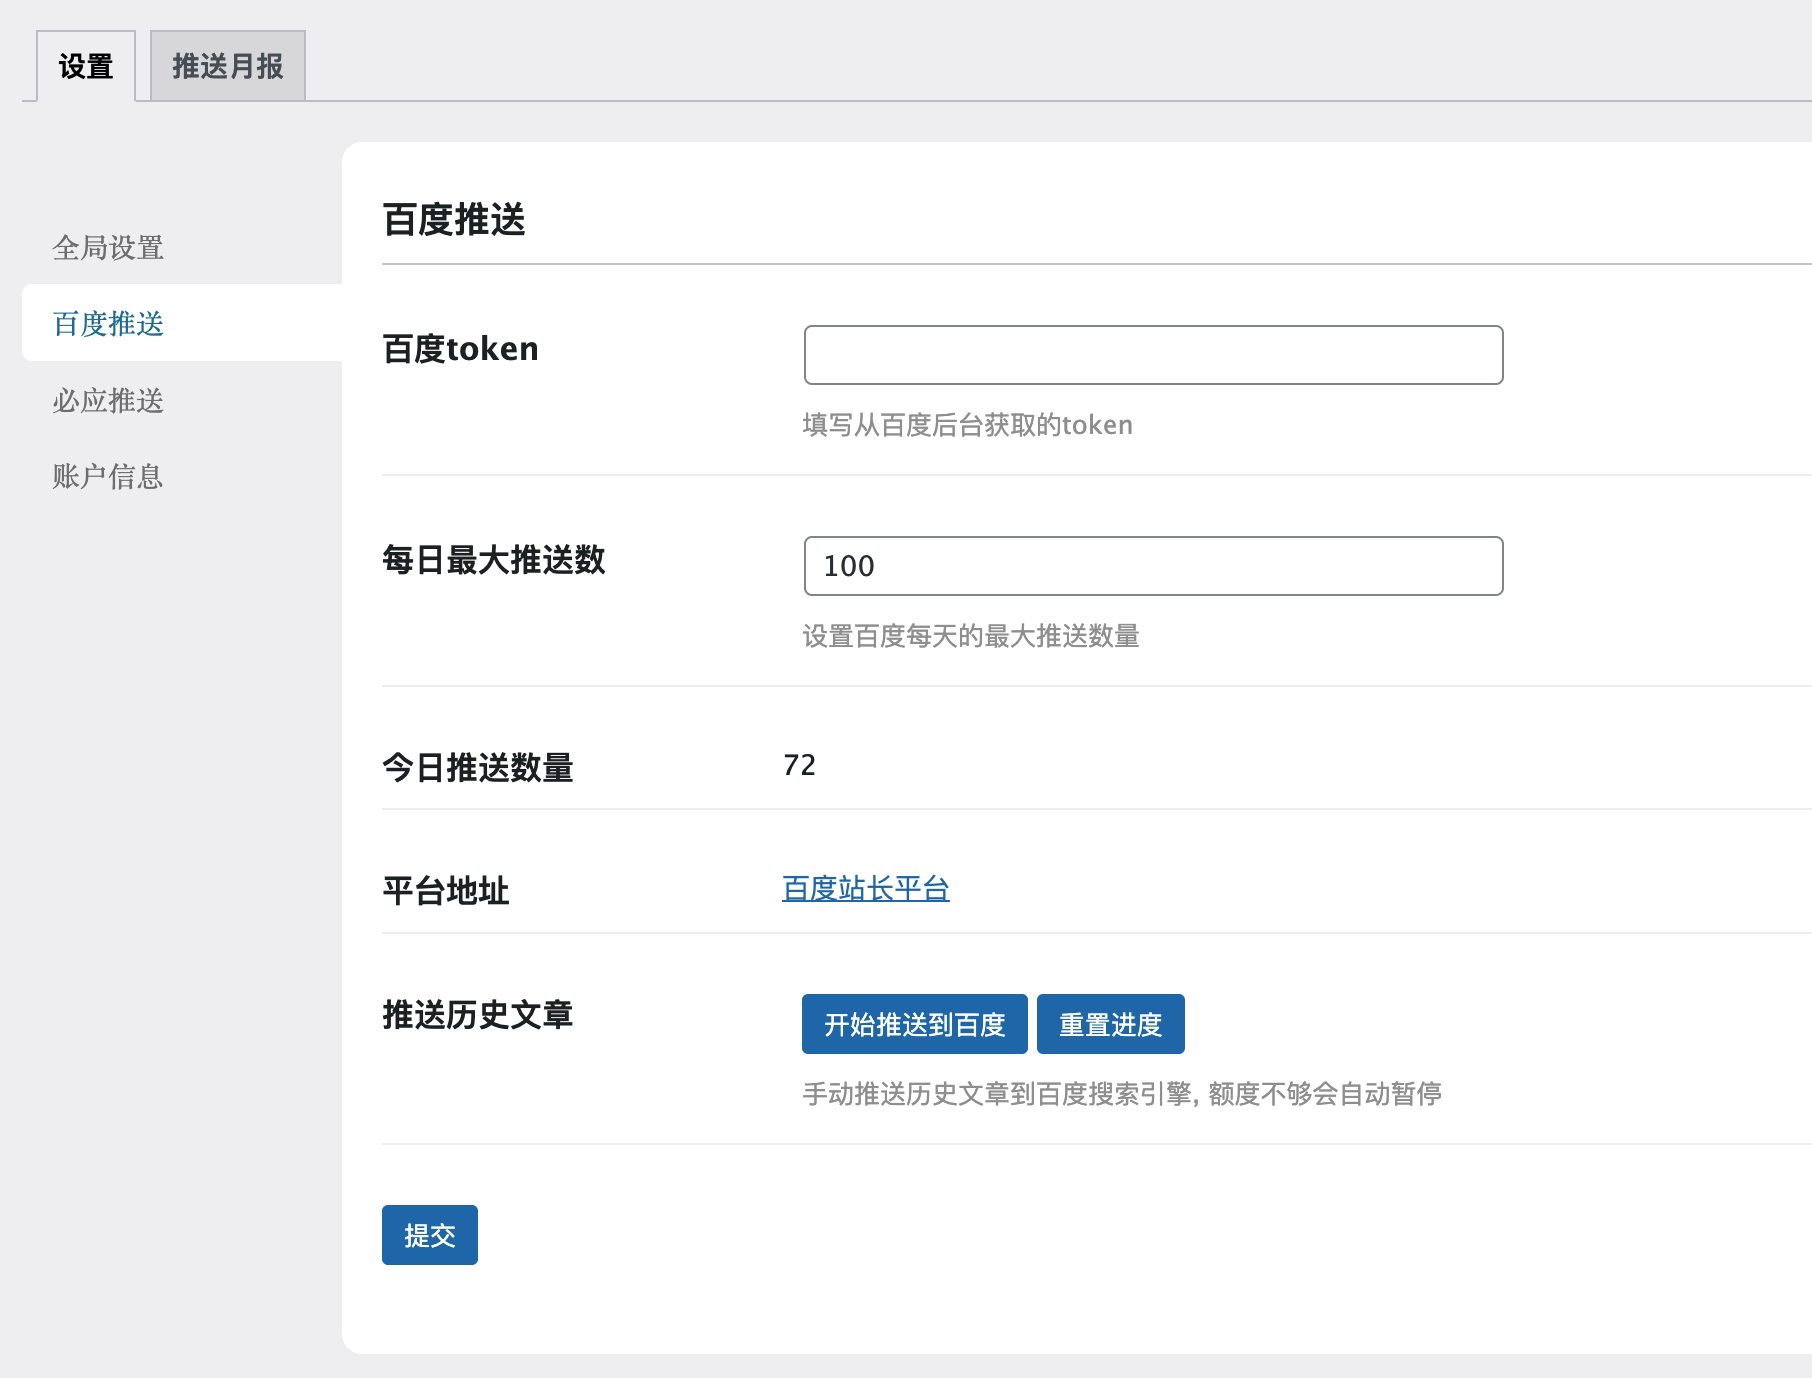Select 全局设置 in the sidebar

pos(108,248)
